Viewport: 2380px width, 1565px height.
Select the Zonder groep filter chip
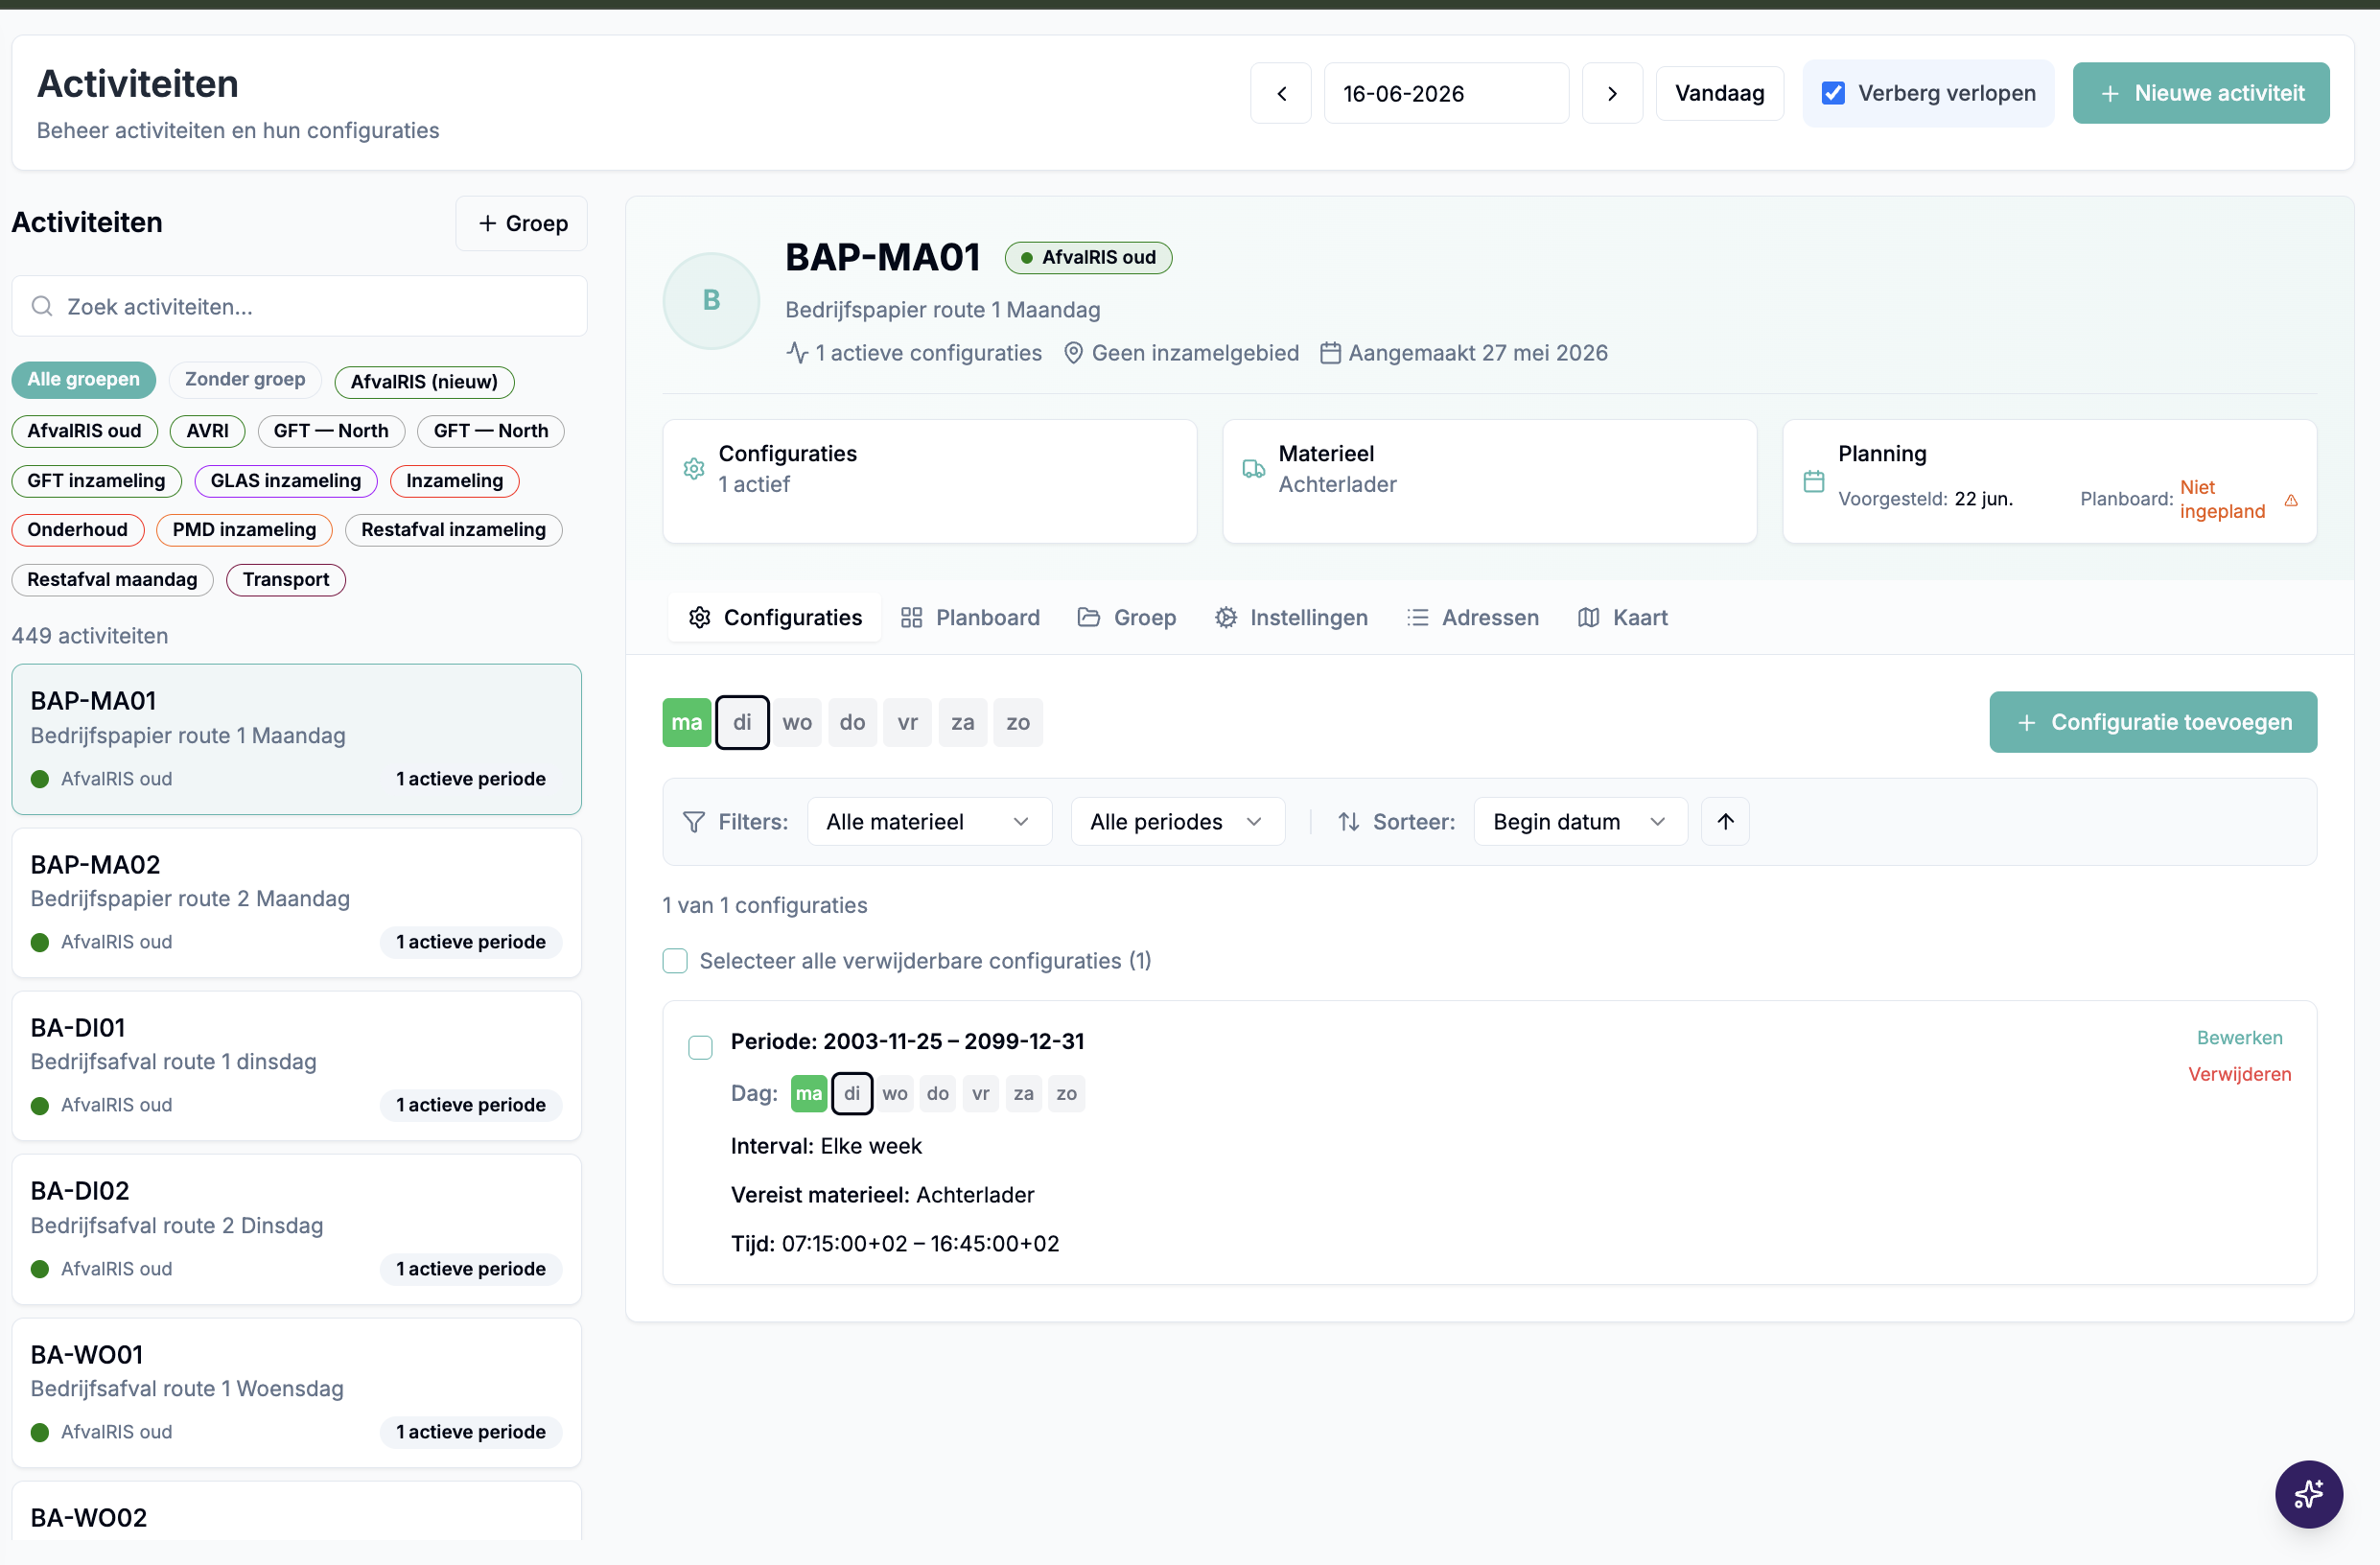tap(245, 379)
